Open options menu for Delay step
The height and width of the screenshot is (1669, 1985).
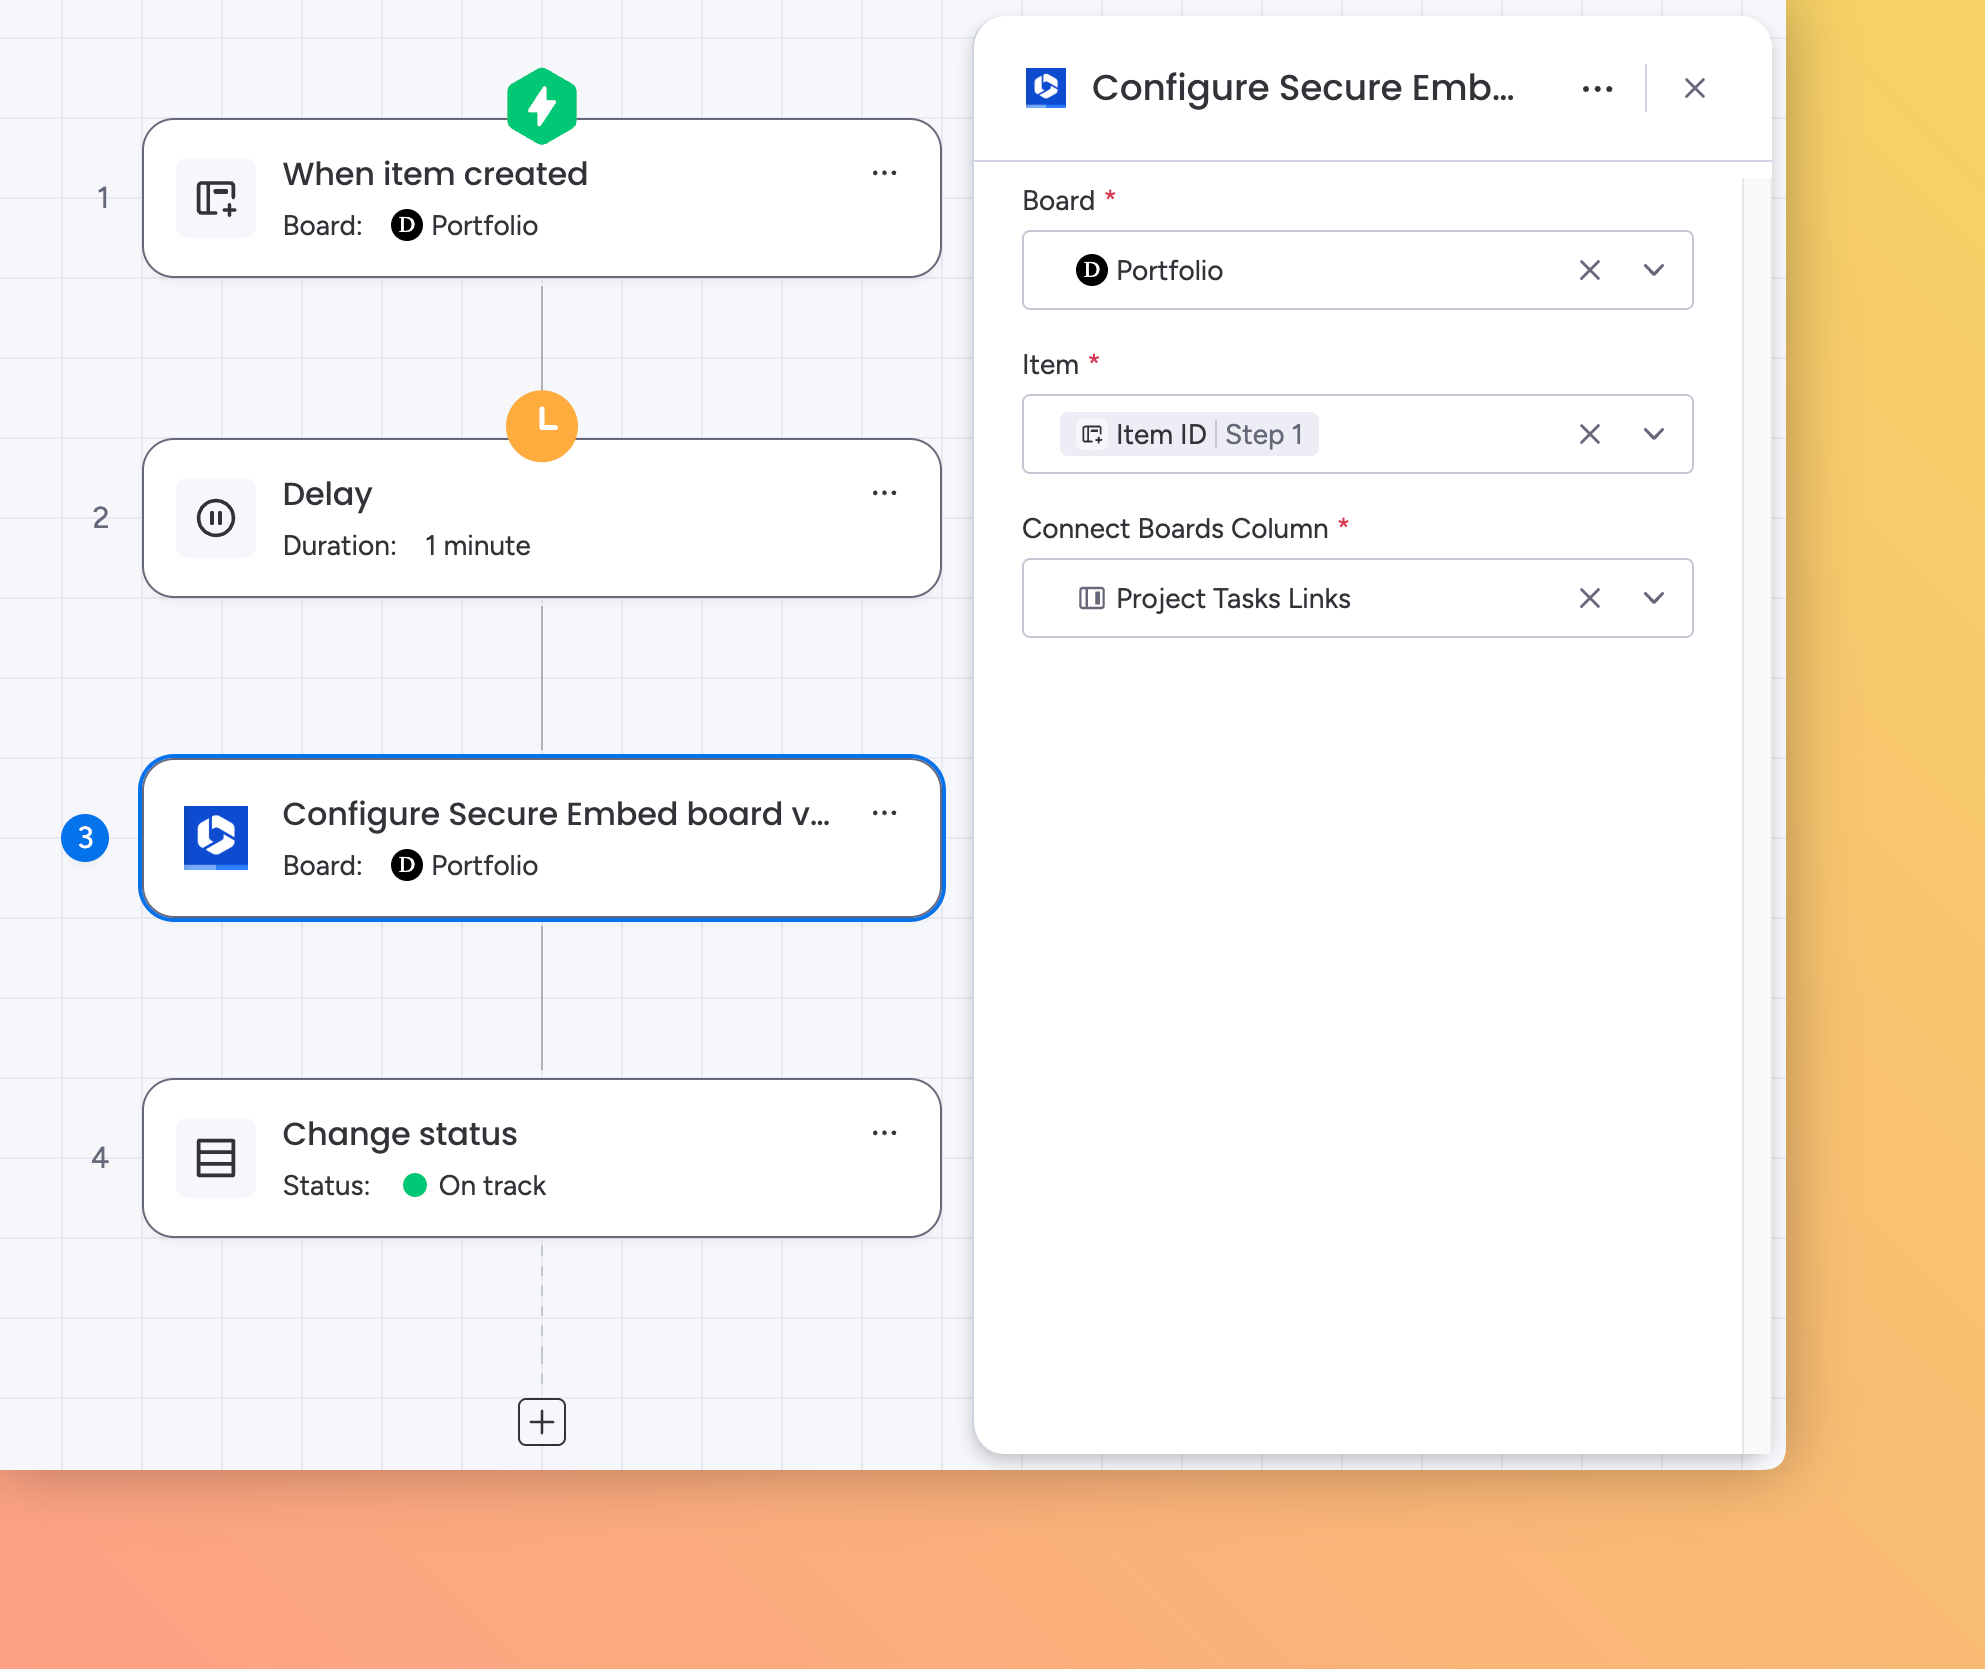(x=884, y=493)
